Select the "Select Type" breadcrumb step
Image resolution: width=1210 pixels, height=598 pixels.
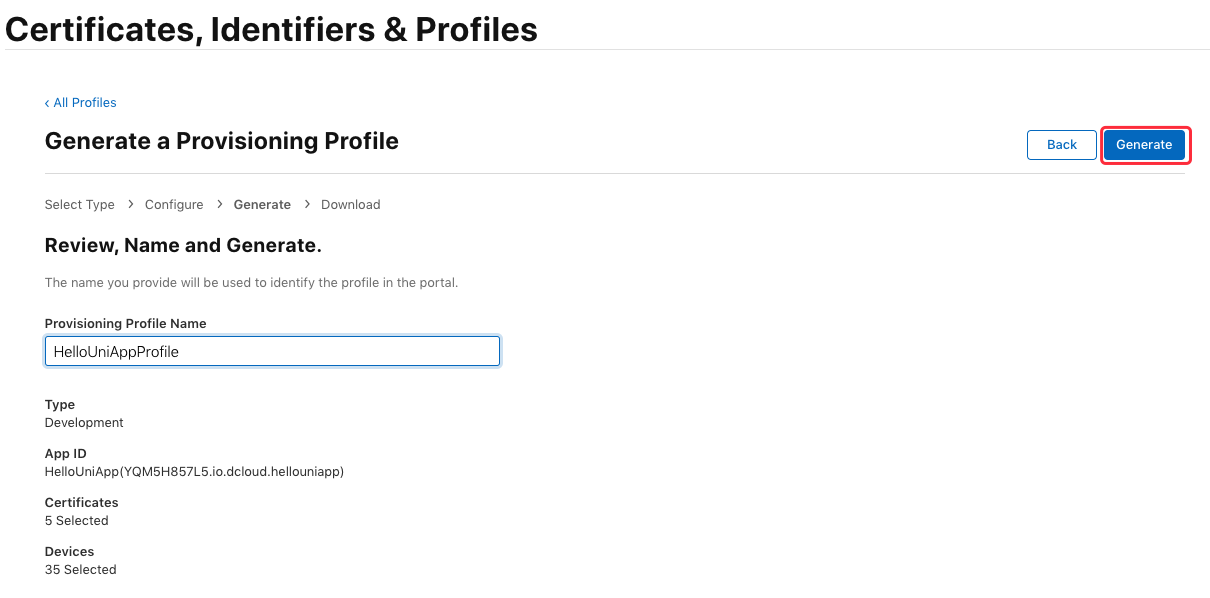pos(80,204)
